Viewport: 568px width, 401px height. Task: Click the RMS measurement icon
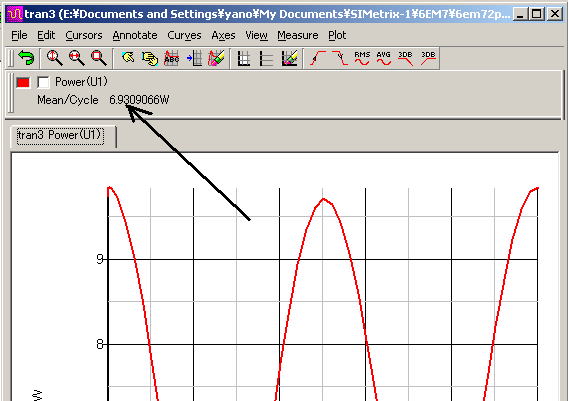(x=362, y=58)
